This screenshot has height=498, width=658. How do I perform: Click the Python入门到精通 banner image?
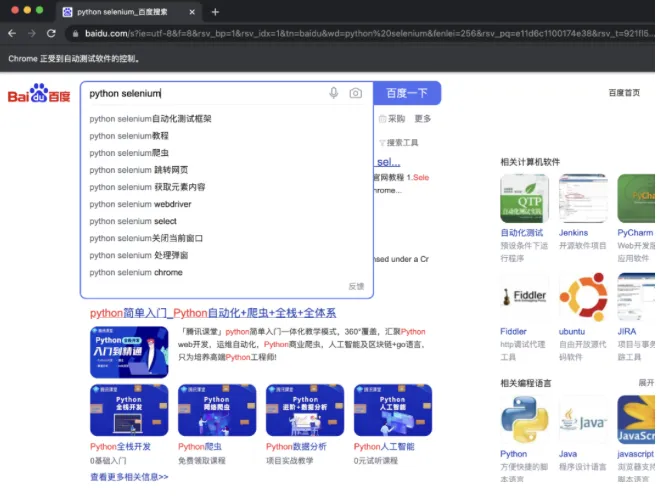coord(129,352)
